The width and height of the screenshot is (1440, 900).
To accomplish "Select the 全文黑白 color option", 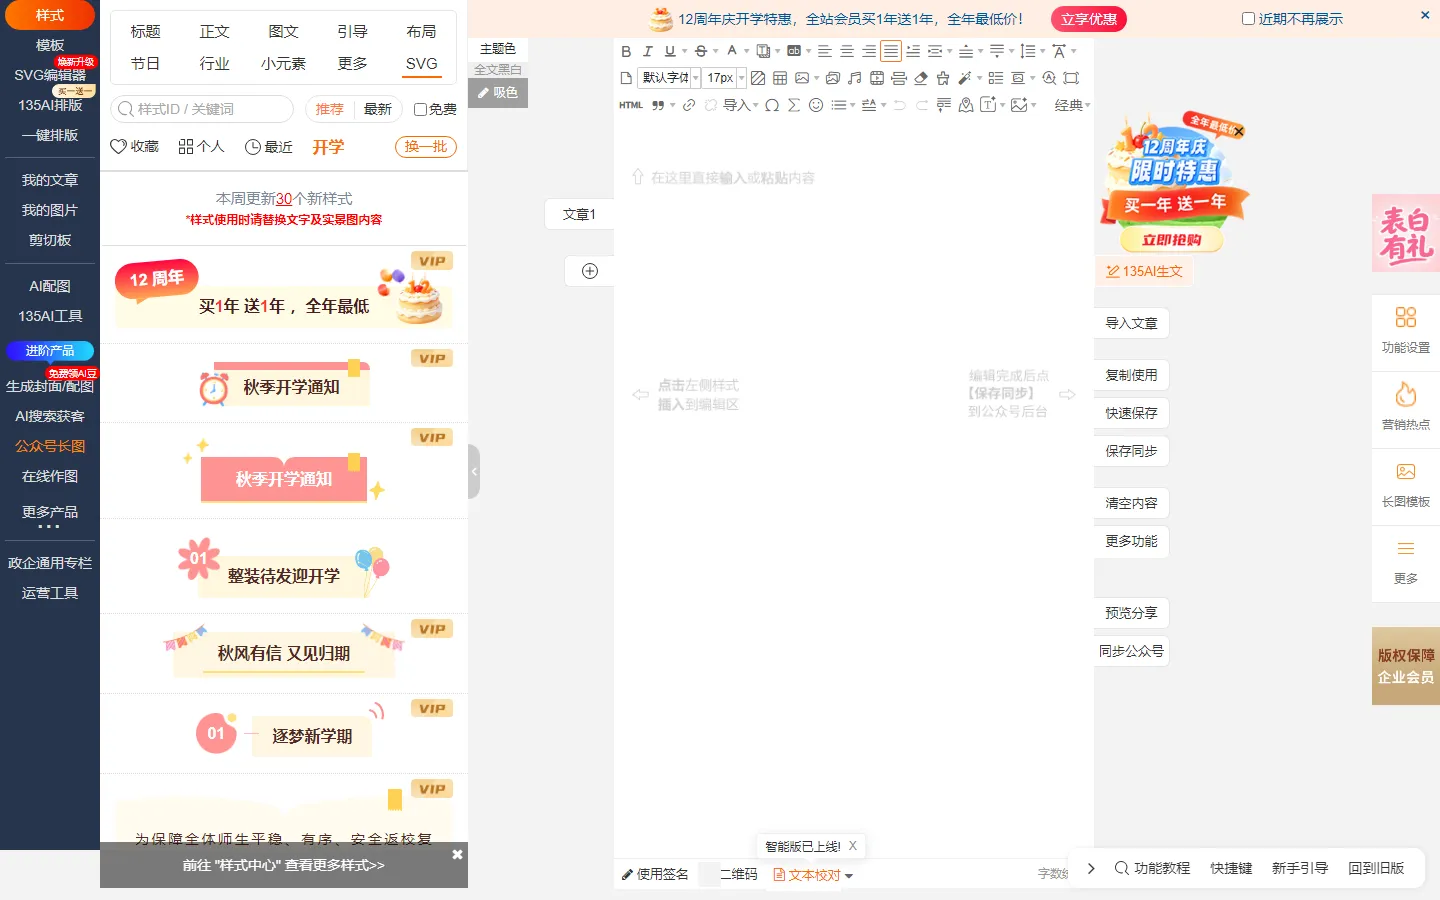I will [x=498, y=70].
